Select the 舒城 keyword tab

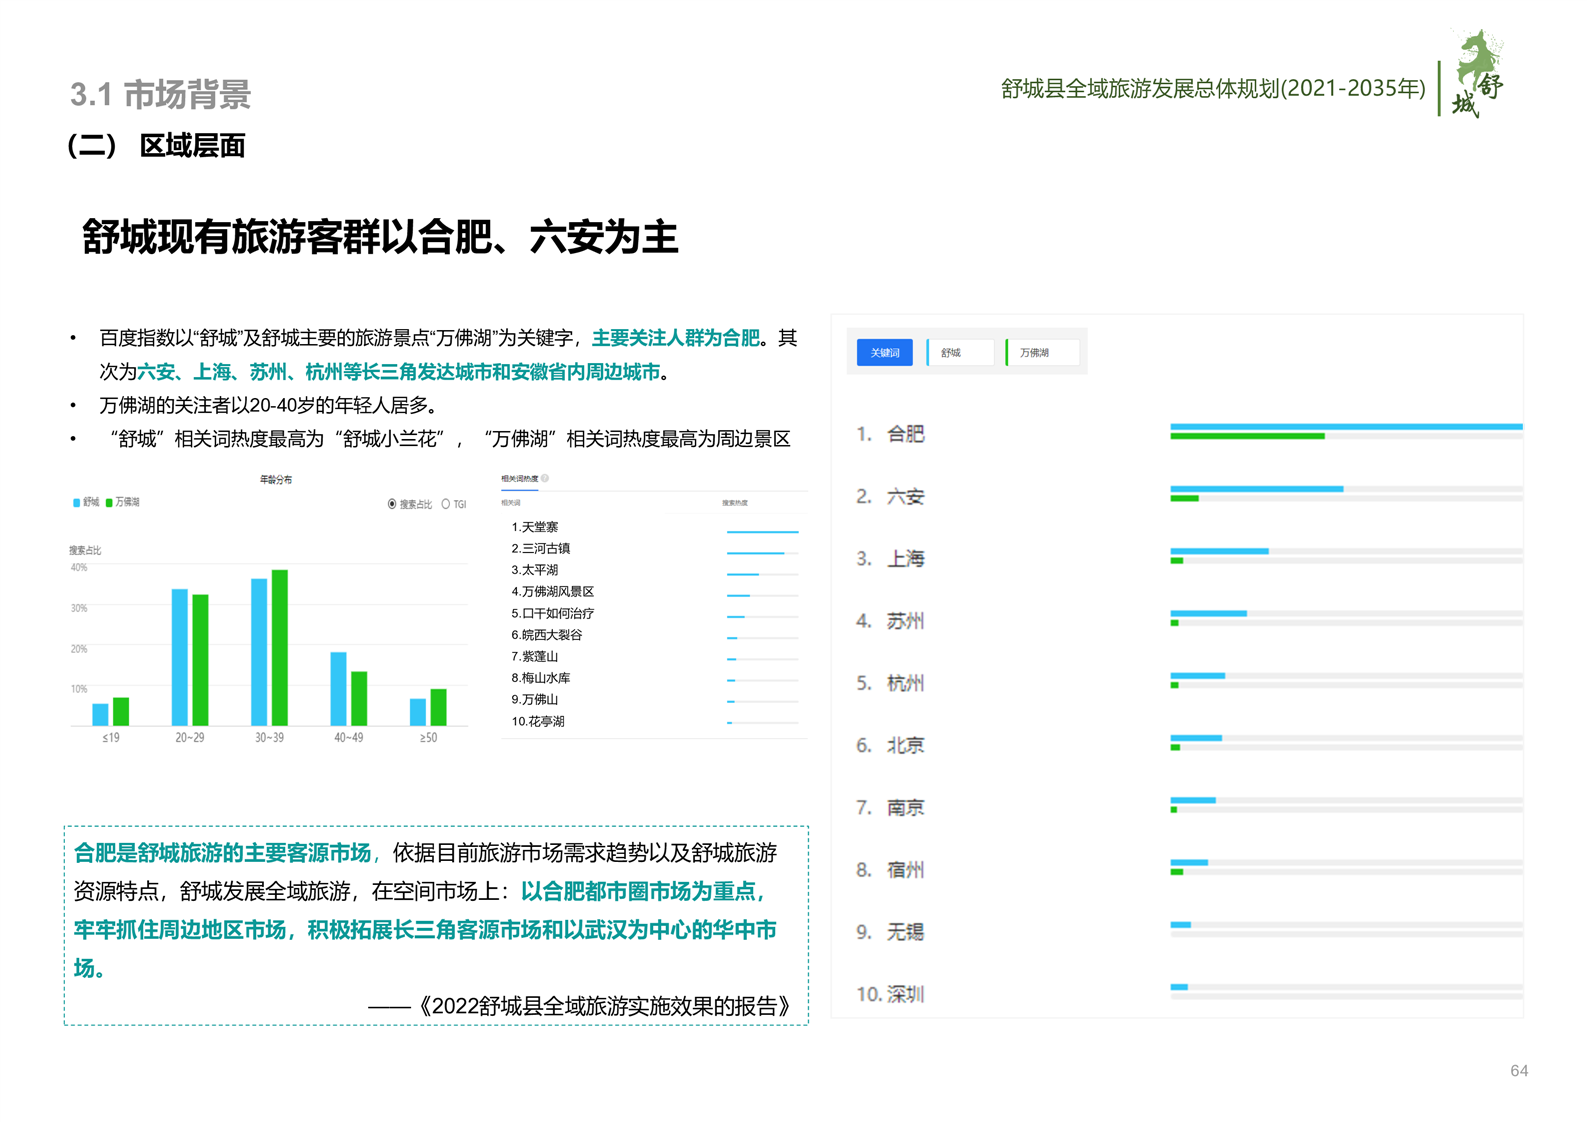click(x=959, y=353)
